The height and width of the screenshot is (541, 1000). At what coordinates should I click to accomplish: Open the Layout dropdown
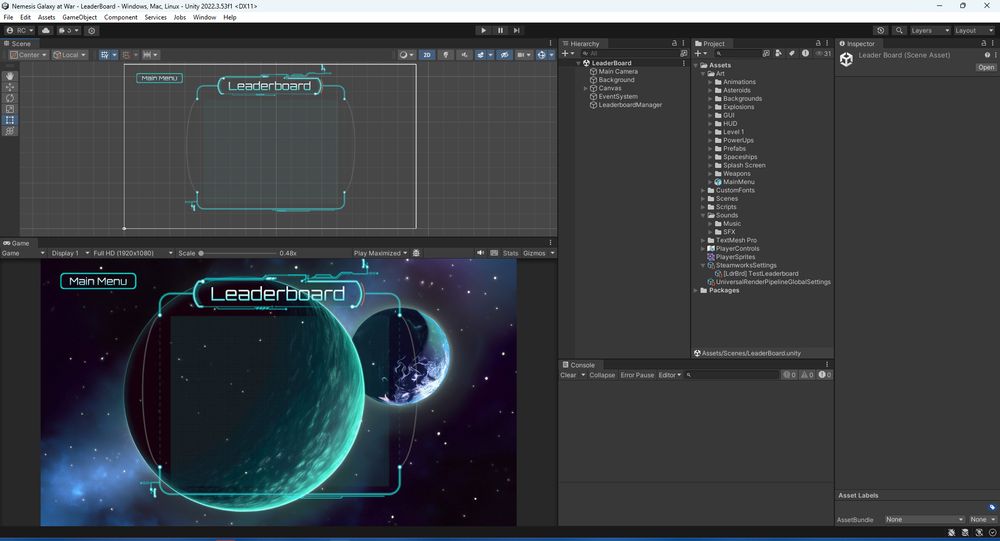click(974, 30)
